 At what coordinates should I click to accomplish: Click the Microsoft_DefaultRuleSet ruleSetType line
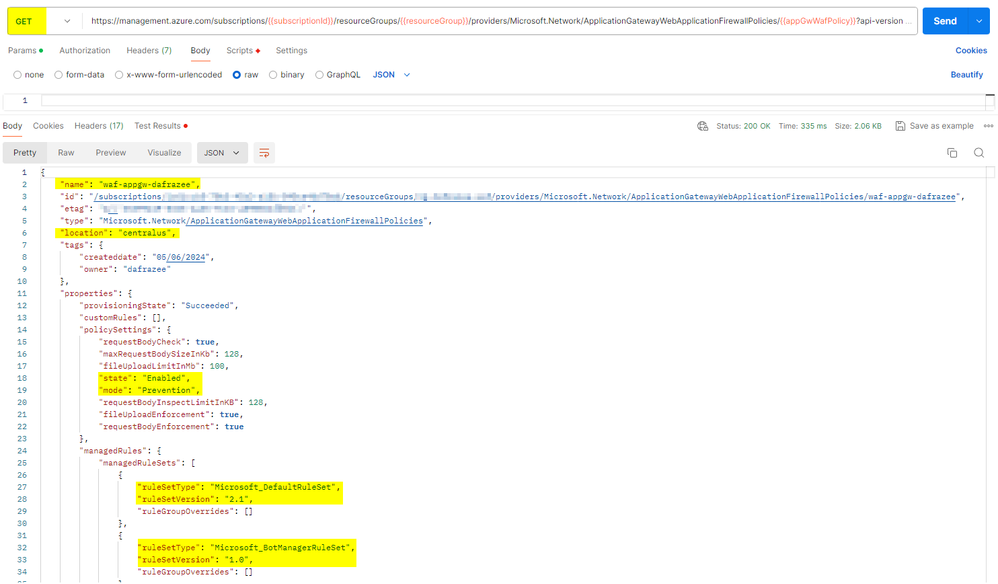(x=239, y=487)
